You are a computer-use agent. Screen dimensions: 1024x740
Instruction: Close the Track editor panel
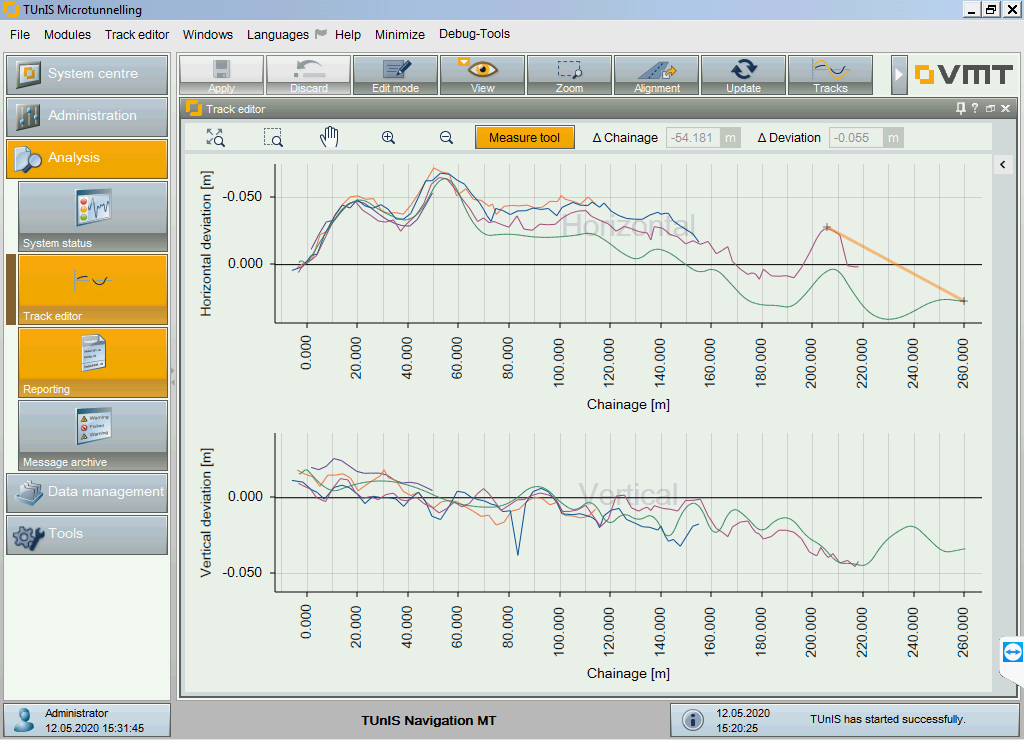click(x=1005, y=108)
